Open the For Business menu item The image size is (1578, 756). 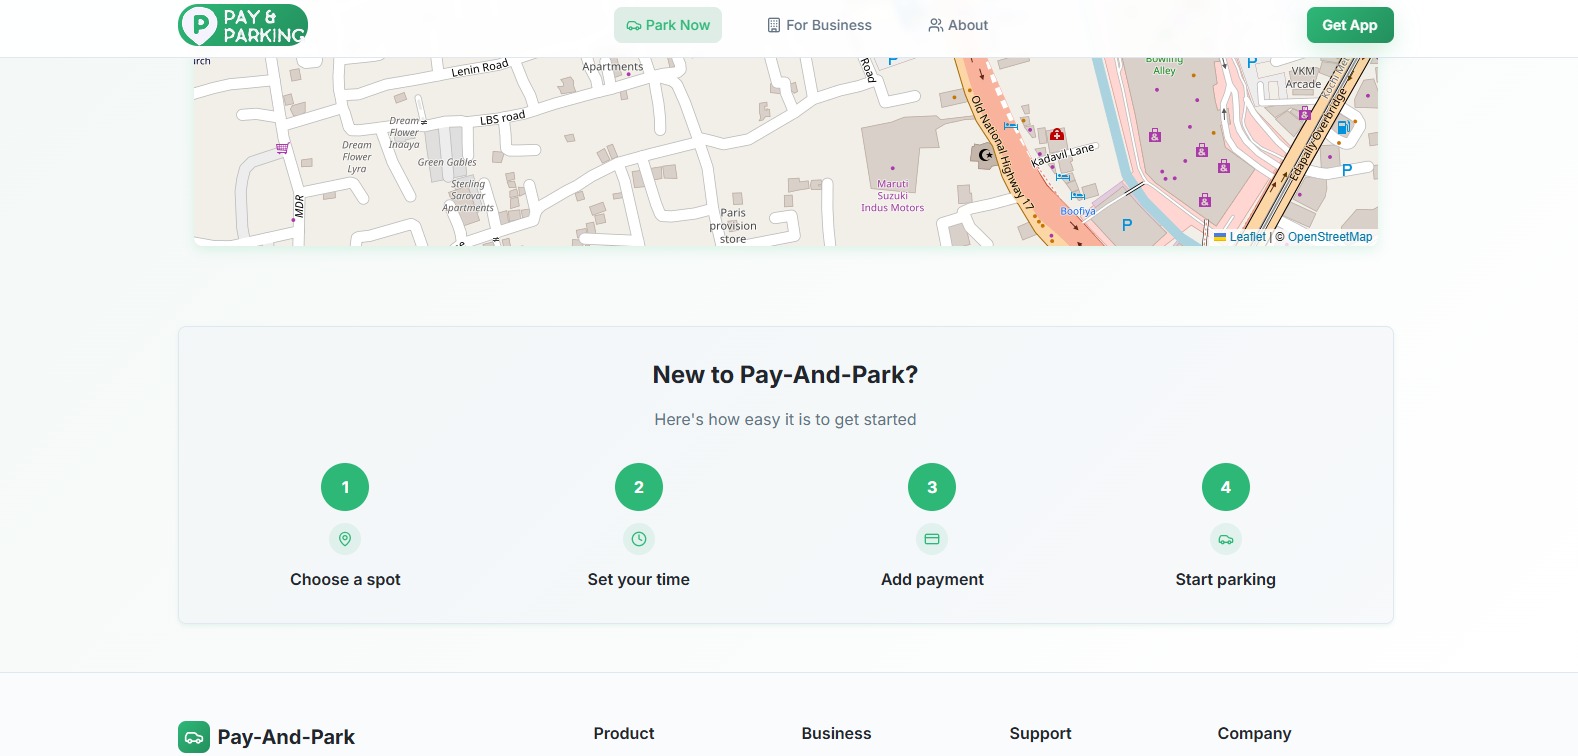[819, 25]
